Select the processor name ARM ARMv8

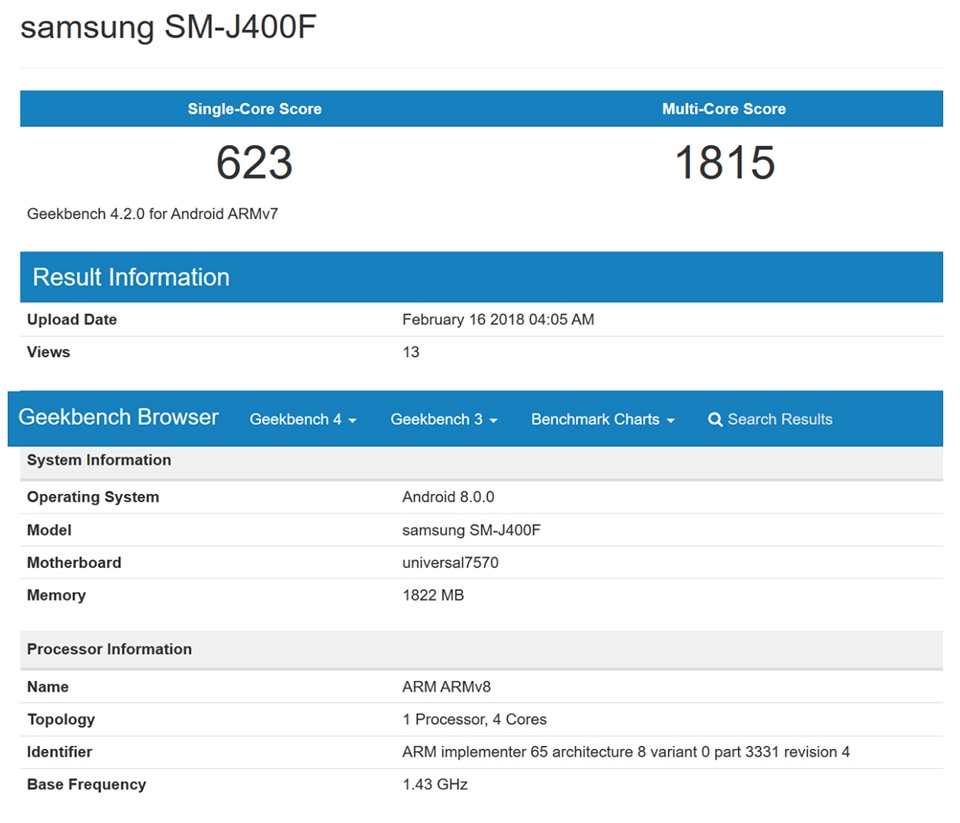point(446,687)
